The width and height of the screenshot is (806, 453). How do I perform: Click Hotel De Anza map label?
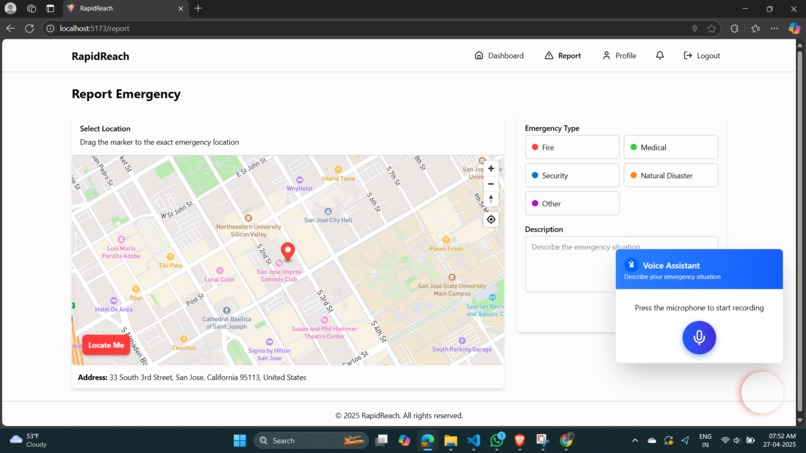(114, 309)
